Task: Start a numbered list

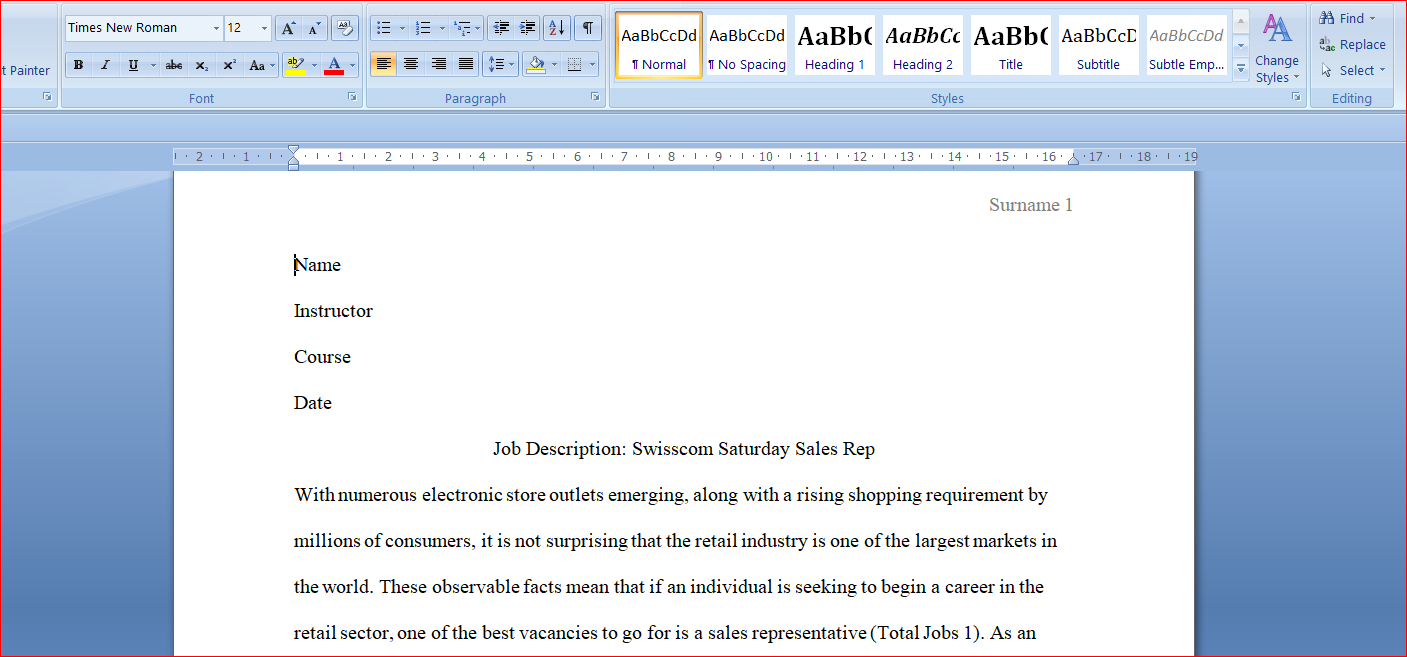Action: tap(423, 28)
